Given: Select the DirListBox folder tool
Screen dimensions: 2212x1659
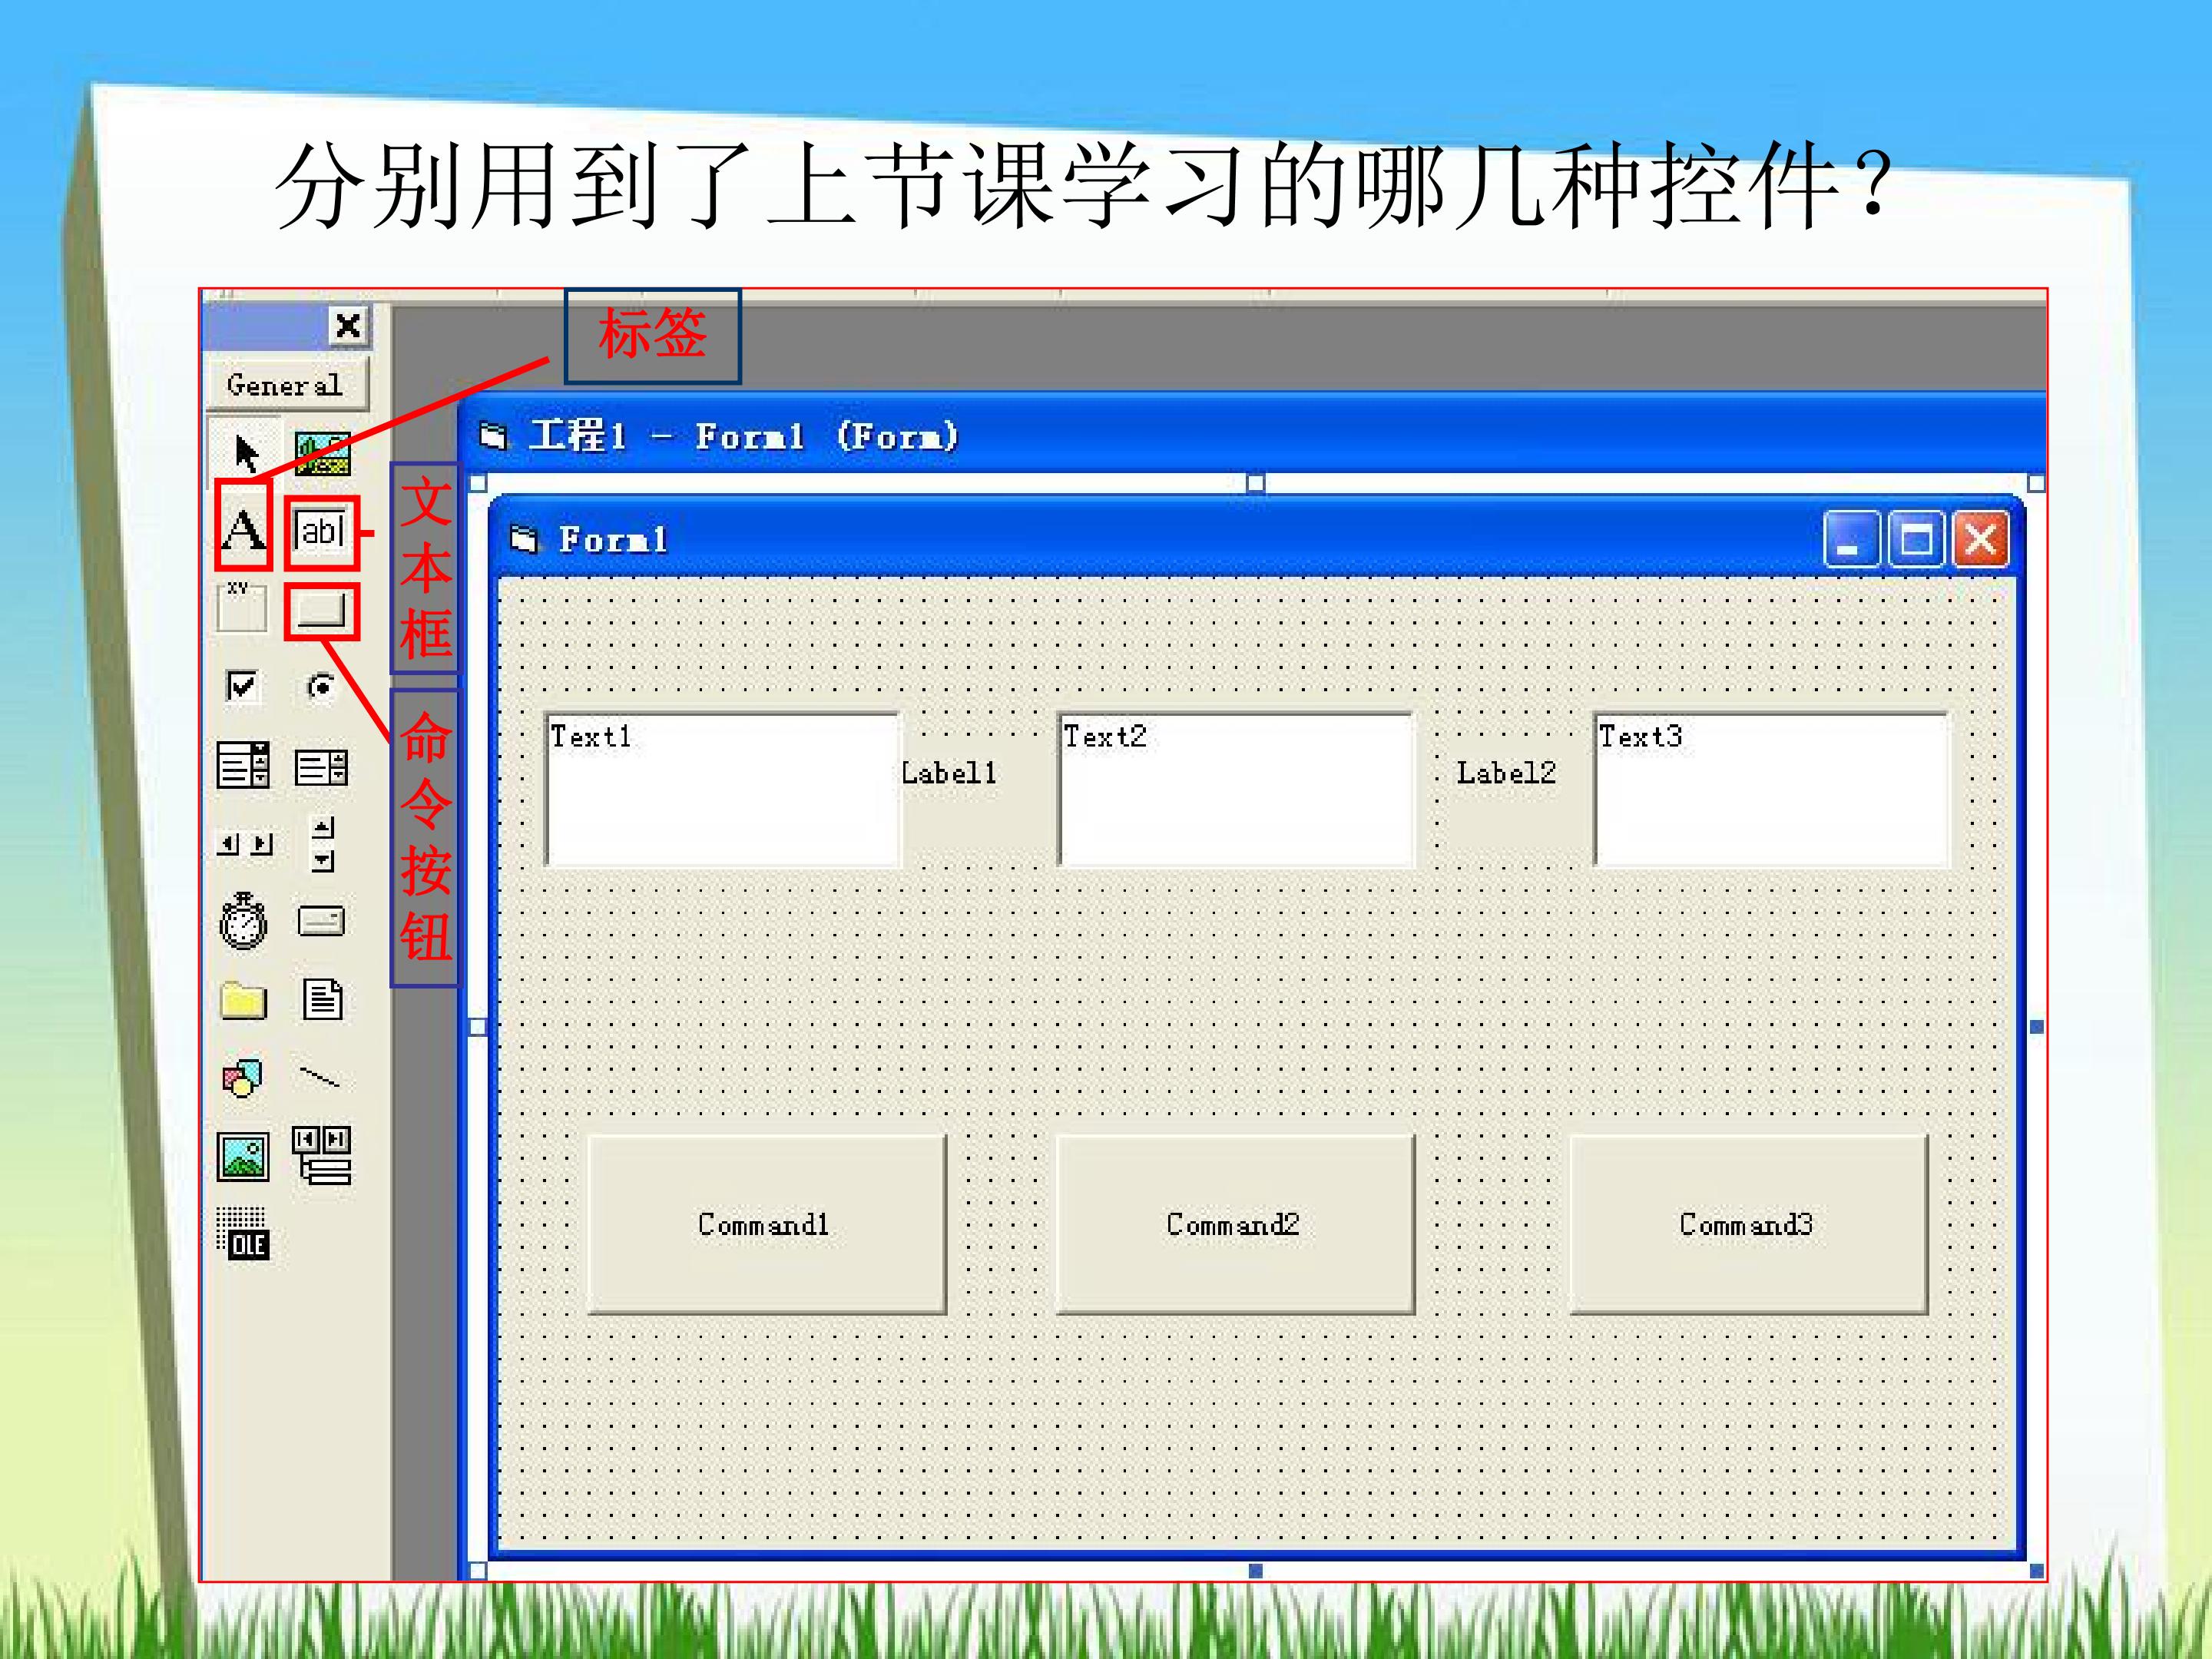Looking at the screenshot, I should [243, 999].
